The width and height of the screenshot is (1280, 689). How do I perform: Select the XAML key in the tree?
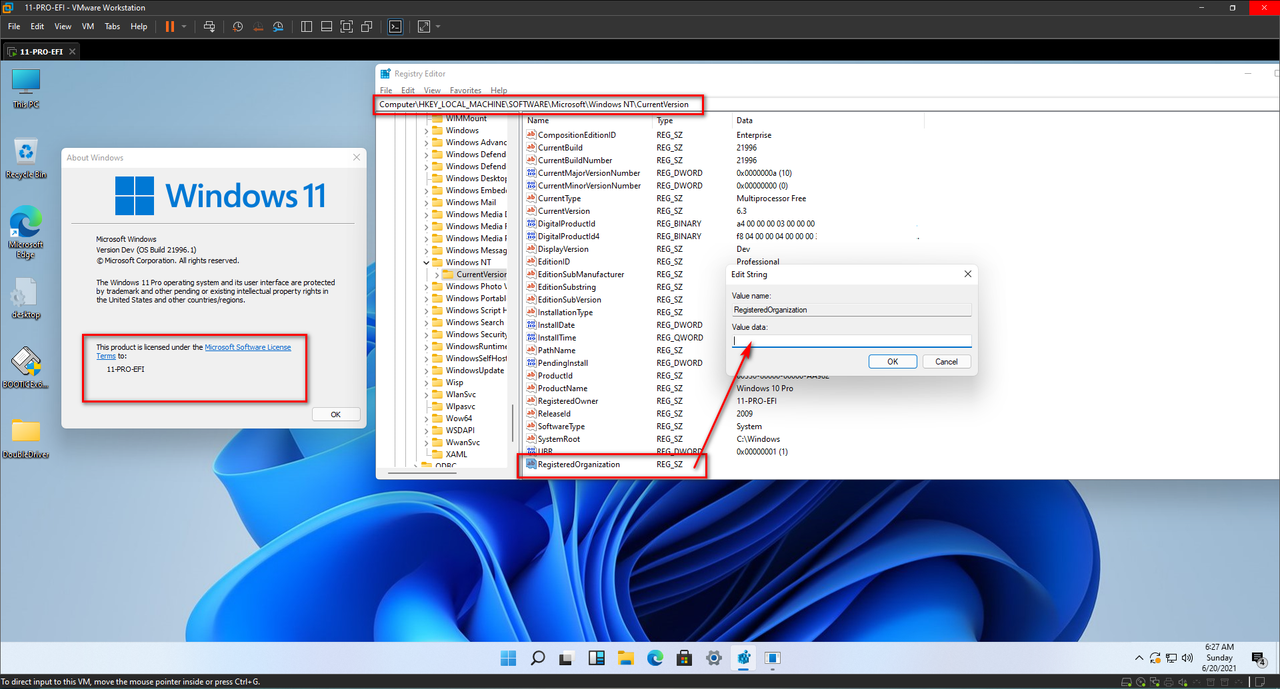pyautogui.click(x=456, y=454)
